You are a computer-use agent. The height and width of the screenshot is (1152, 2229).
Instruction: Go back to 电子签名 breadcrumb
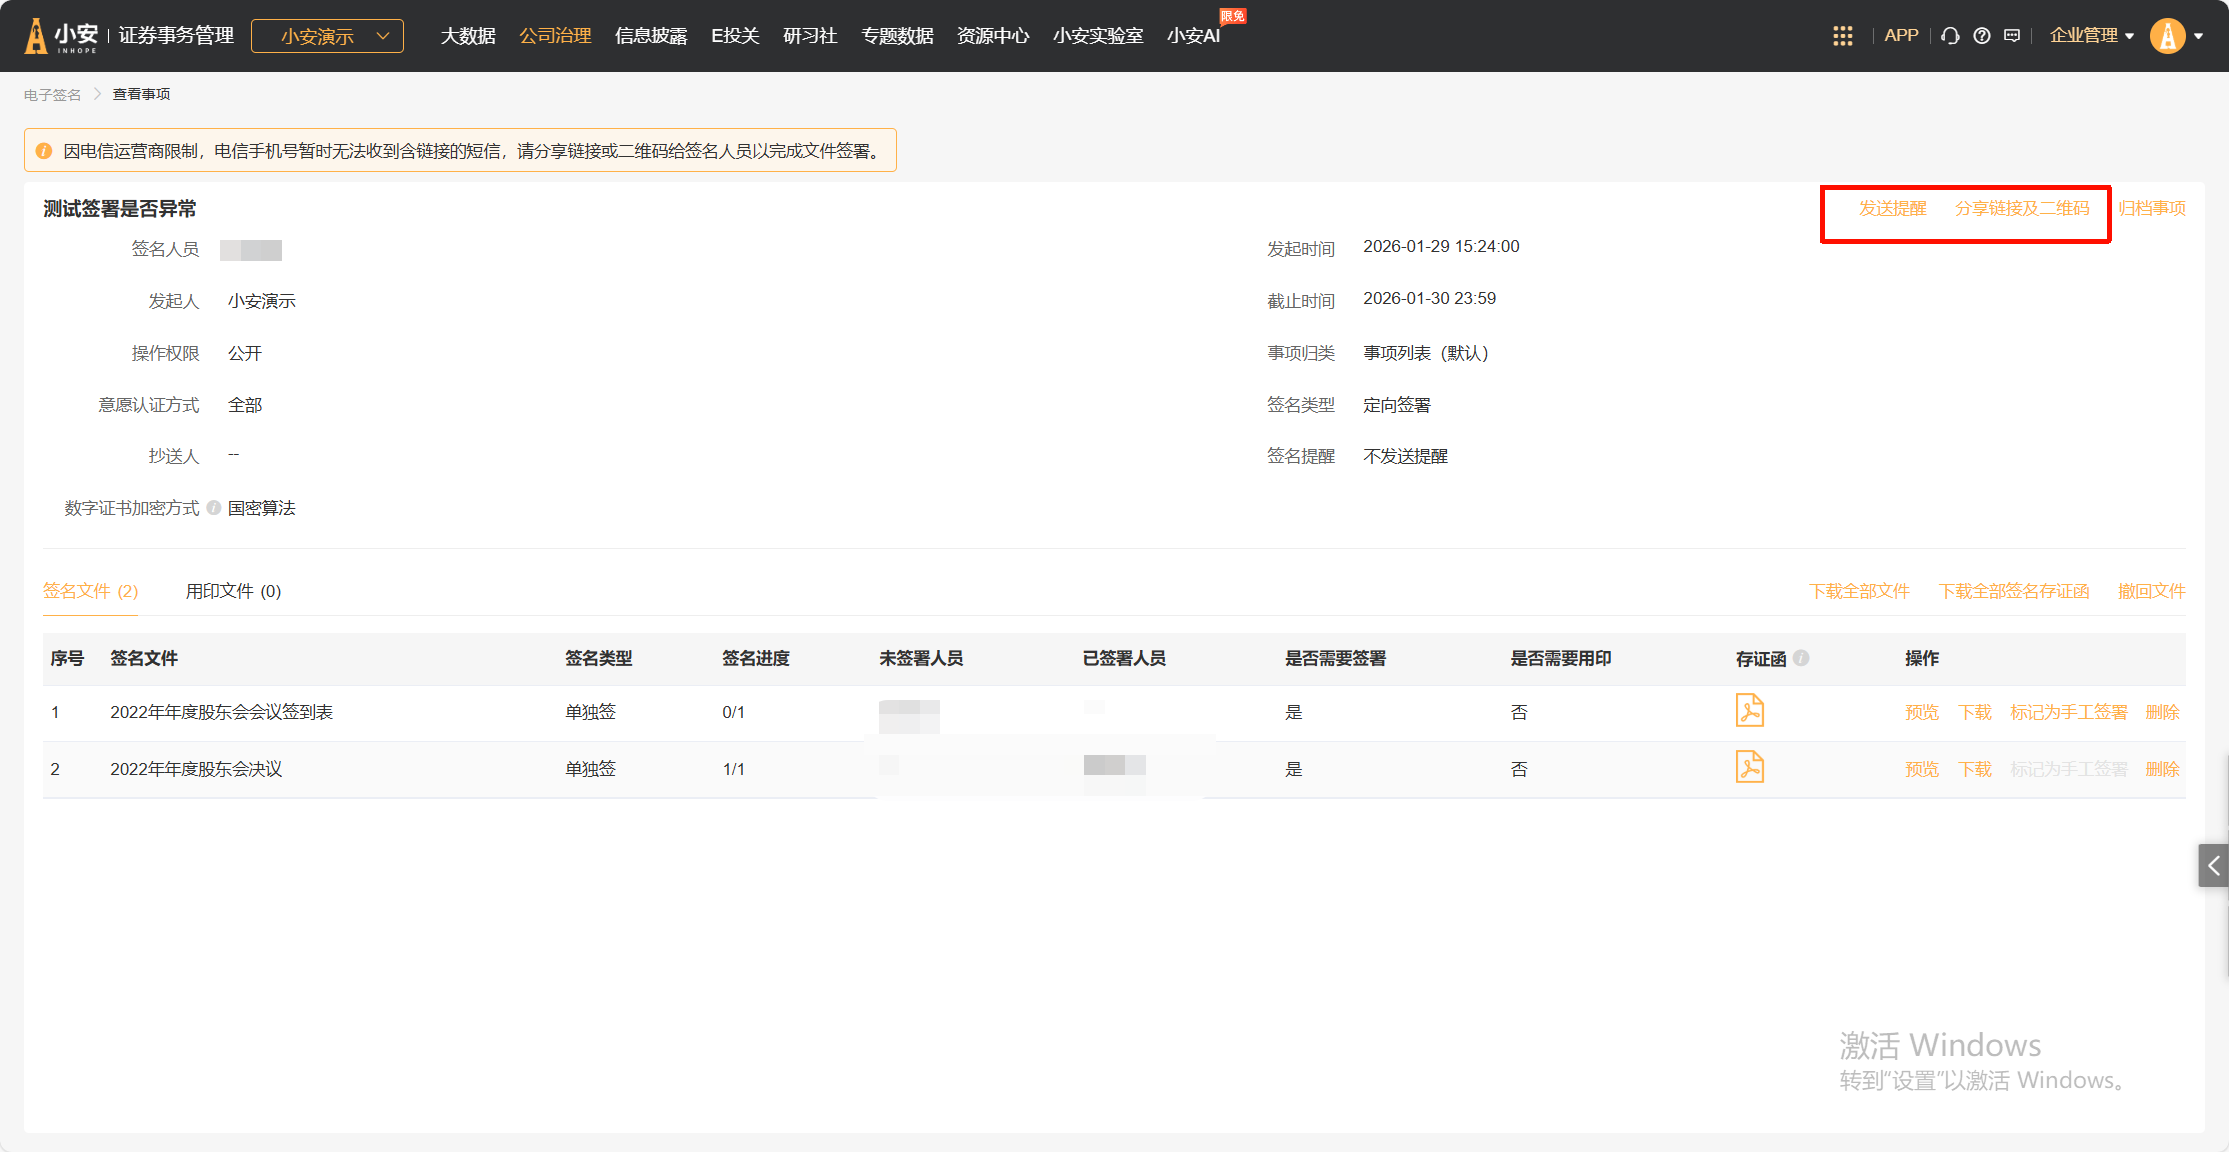coord(52,95)
